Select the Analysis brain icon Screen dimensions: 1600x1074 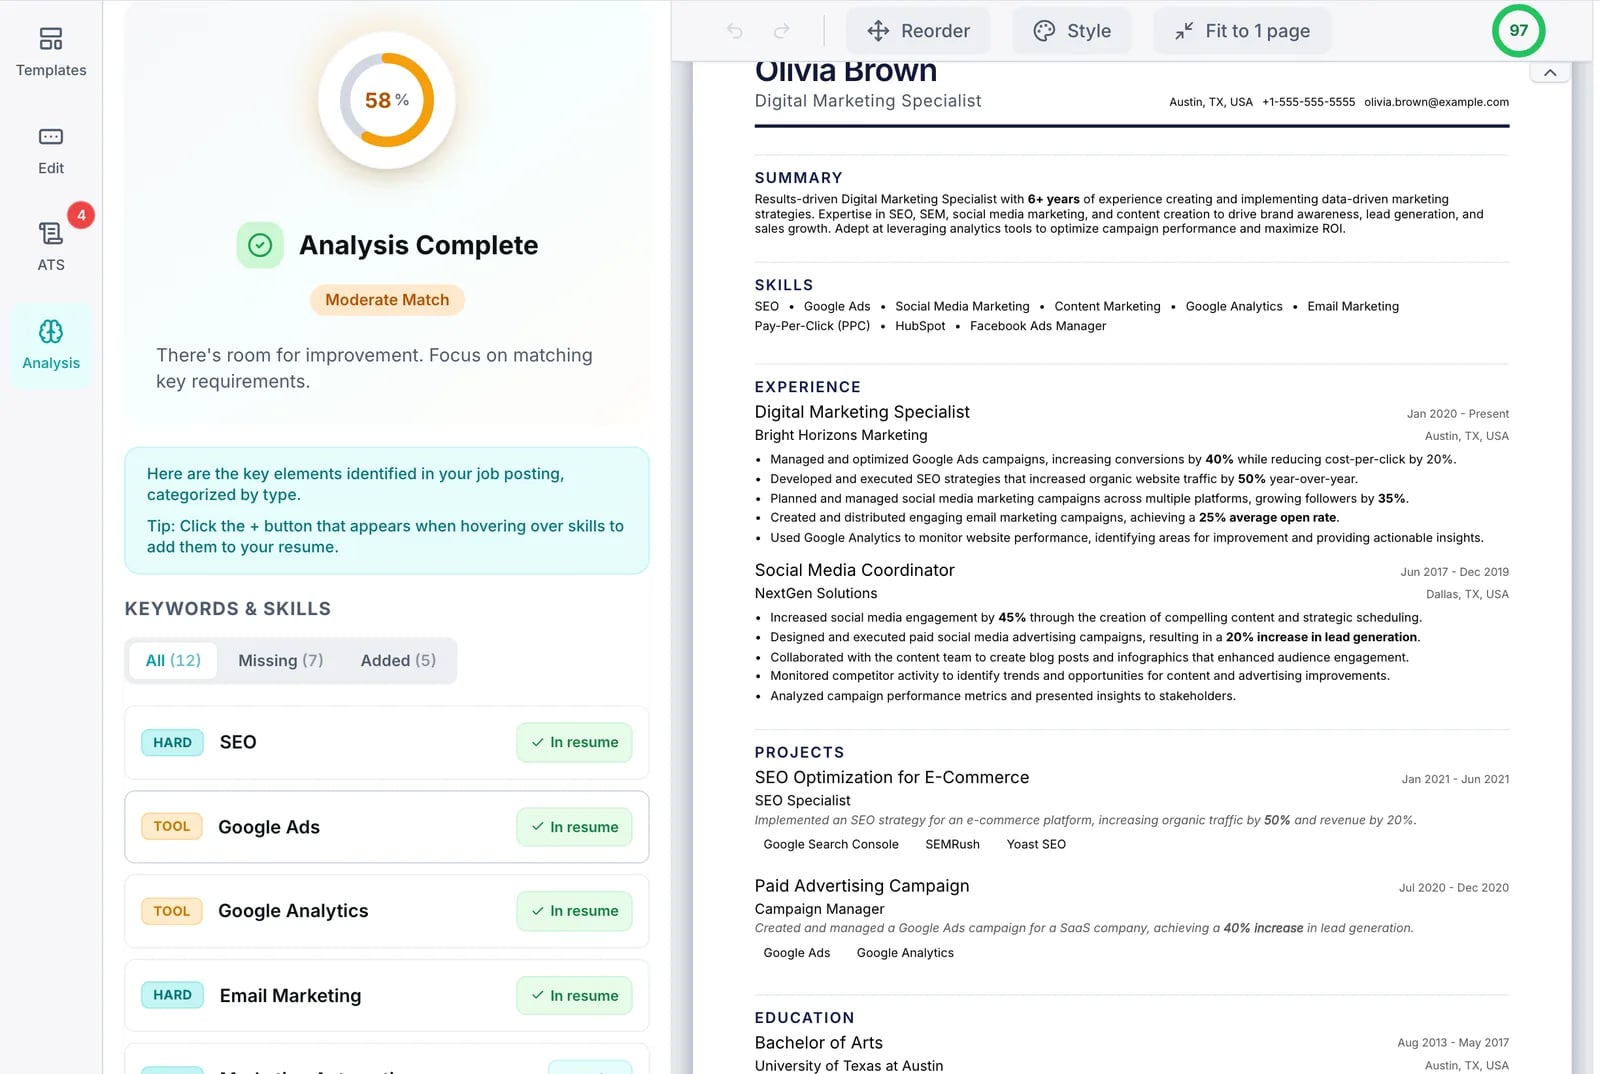click(x=51, y=332)
